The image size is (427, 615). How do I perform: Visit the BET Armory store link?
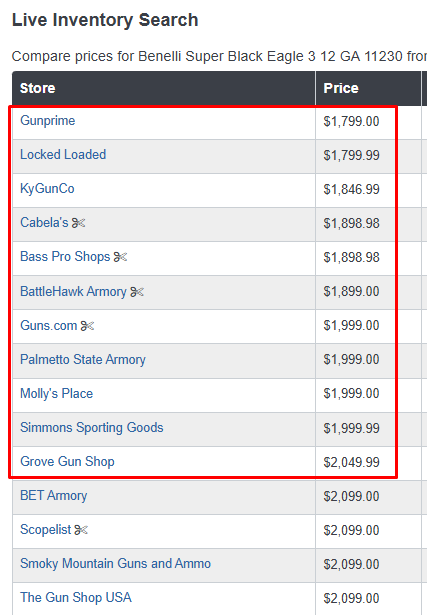point(54,496)
